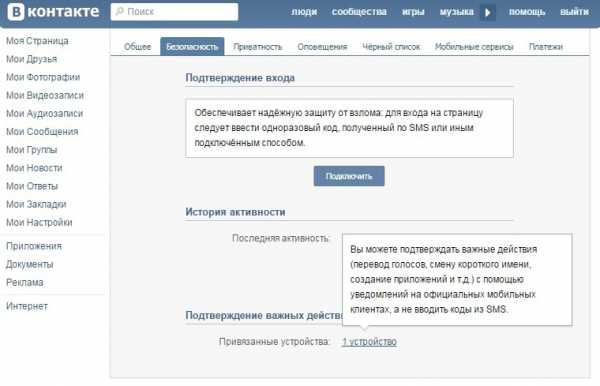This screenshot has width=600, height=386.
Task: Open the Мобильные сервисы tab
Action: click(x=474, y=47)
